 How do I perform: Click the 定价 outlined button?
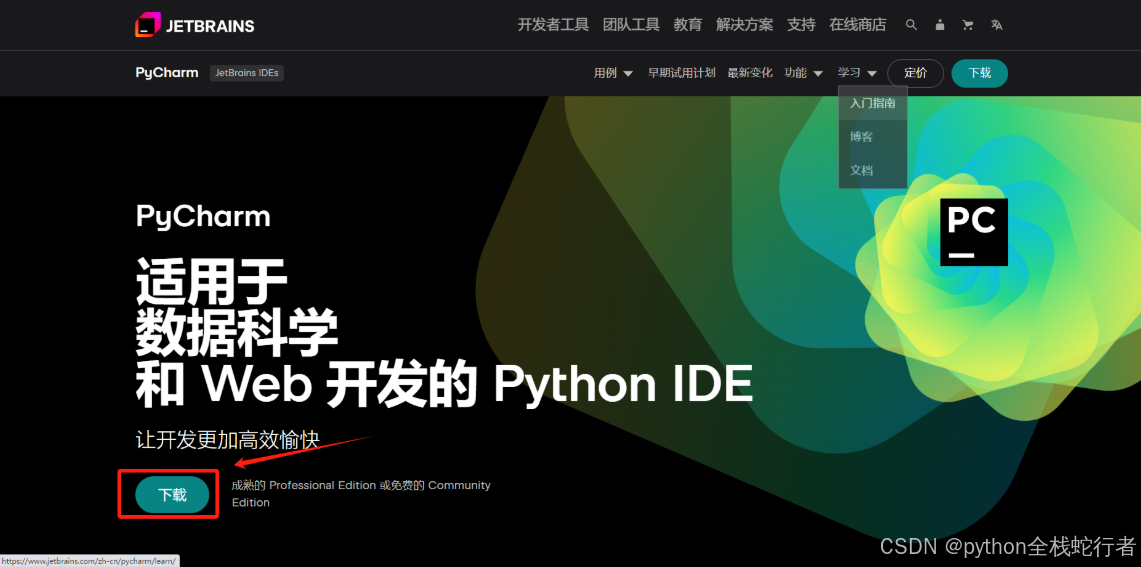click(915, 73)
